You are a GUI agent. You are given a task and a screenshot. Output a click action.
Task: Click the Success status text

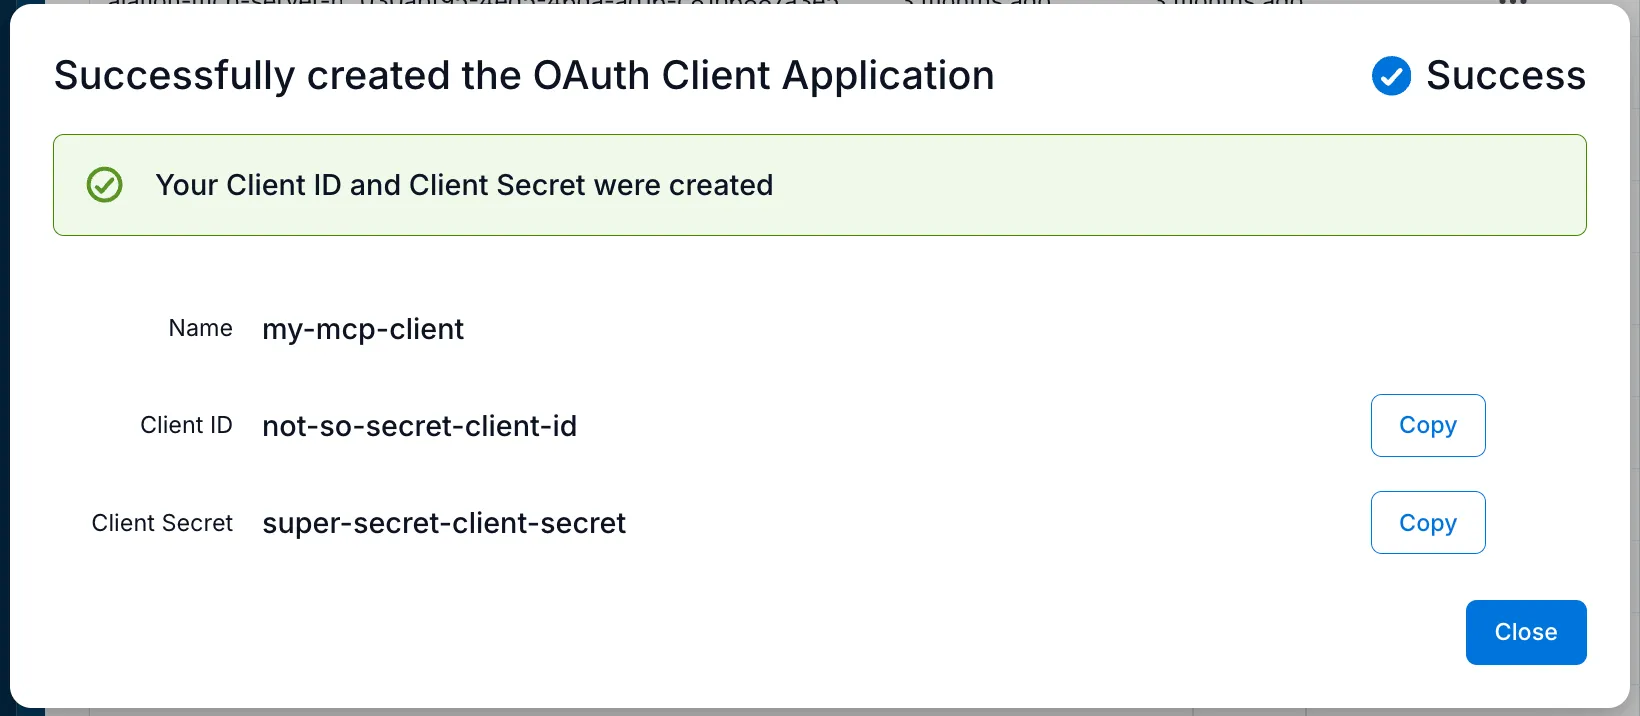pos(1506,75)
